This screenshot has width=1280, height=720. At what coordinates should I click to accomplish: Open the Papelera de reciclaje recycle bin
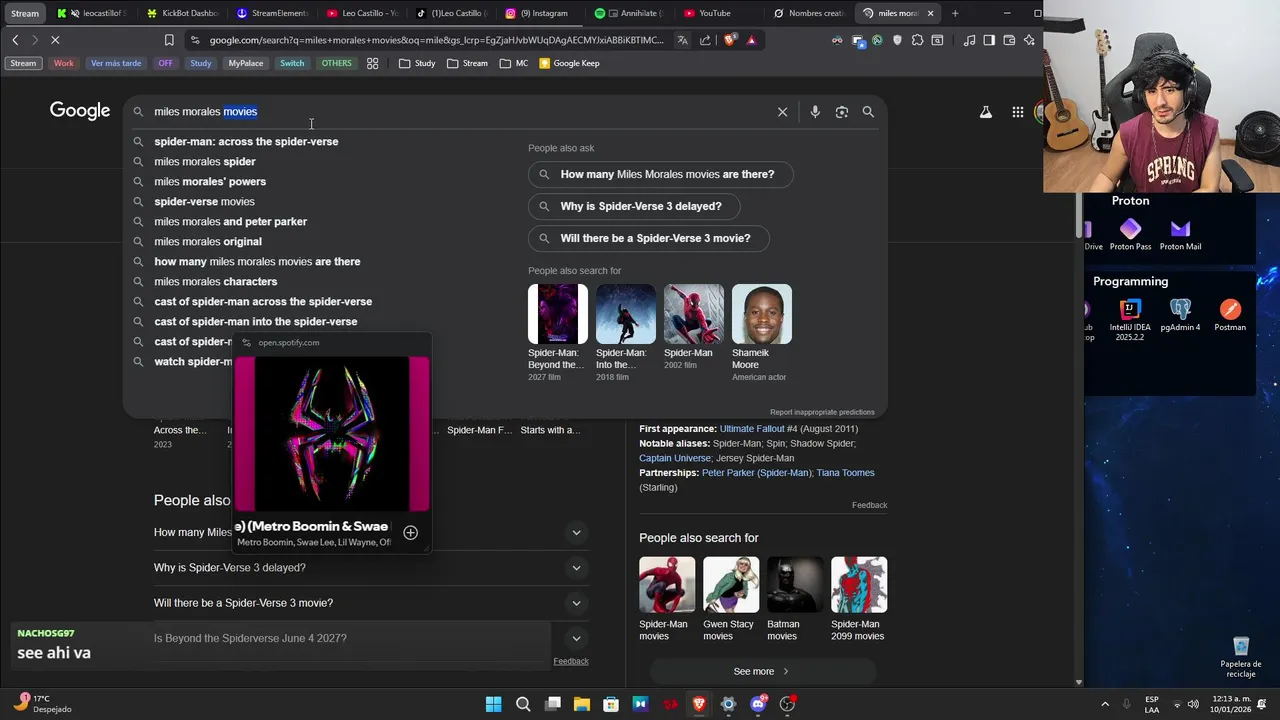[x=1241, y=657]
